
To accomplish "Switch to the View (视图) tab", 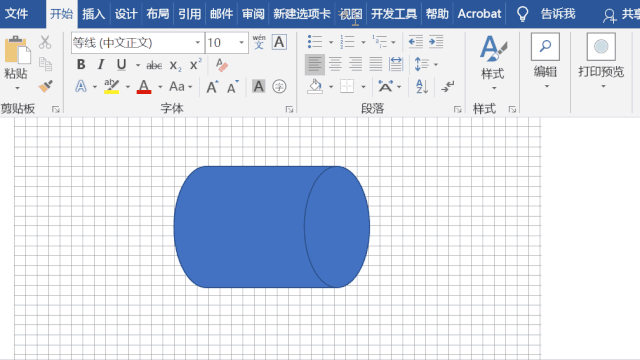I will [x=351, y=14].
